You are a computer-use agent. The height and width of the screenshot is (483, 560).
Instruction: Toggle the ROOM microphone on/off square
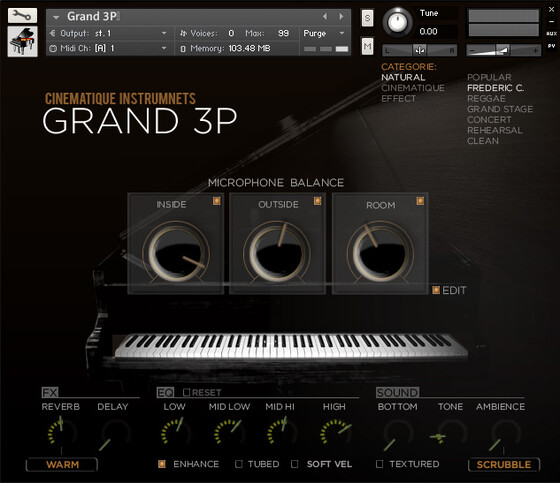coord(420,201)
